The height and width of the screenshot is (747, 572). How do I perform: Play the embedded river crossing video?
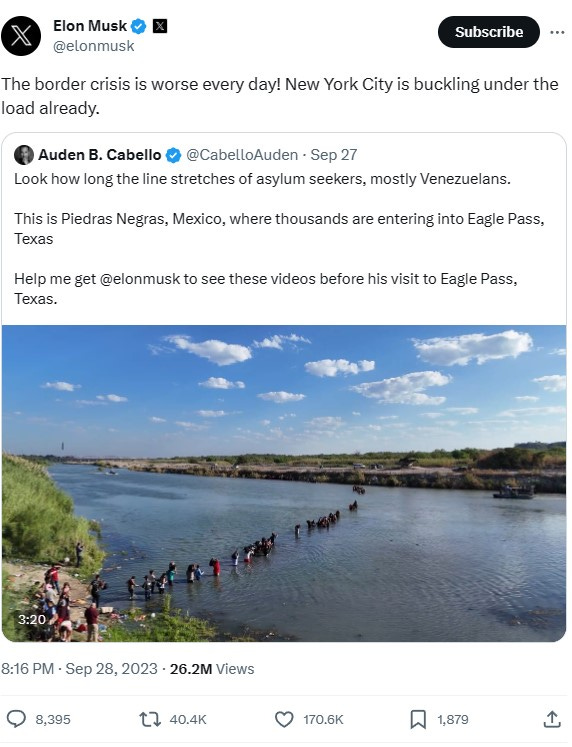click(x=284, y=484)
